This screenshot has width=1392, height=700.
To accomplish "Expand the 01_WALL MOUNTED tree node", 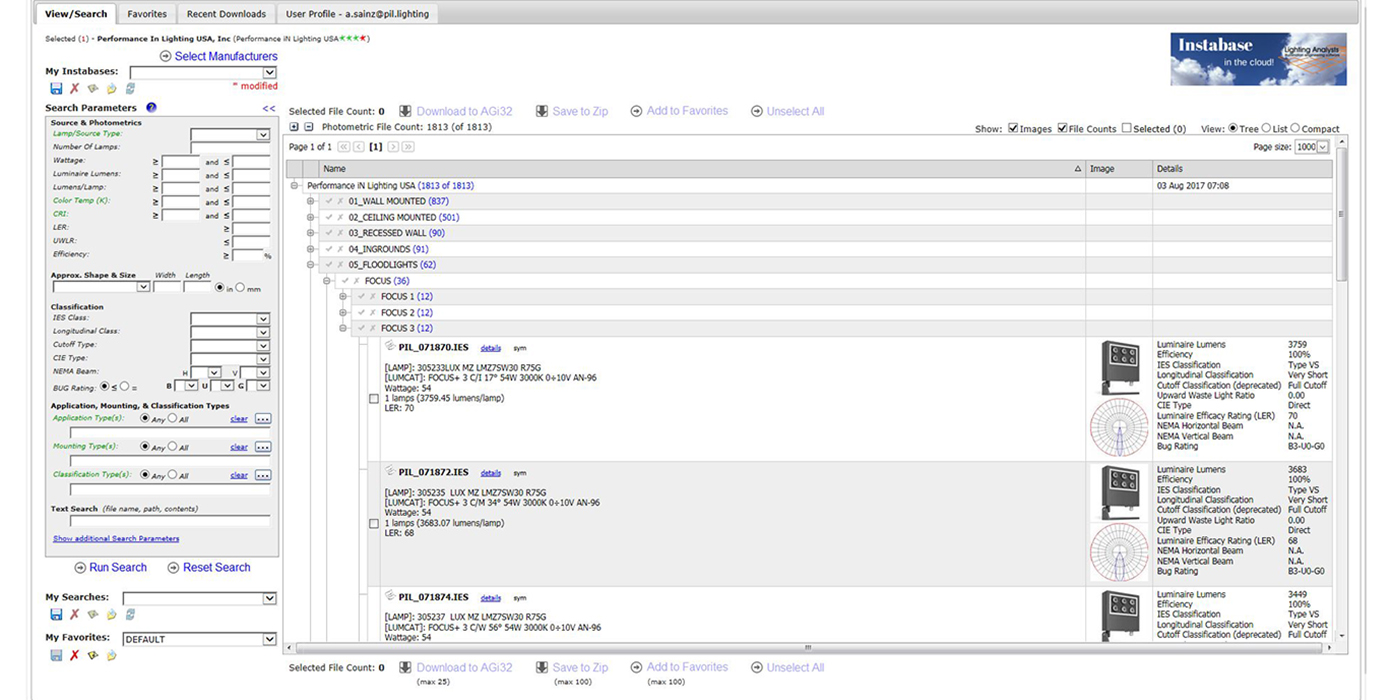I will click(311, 201).
